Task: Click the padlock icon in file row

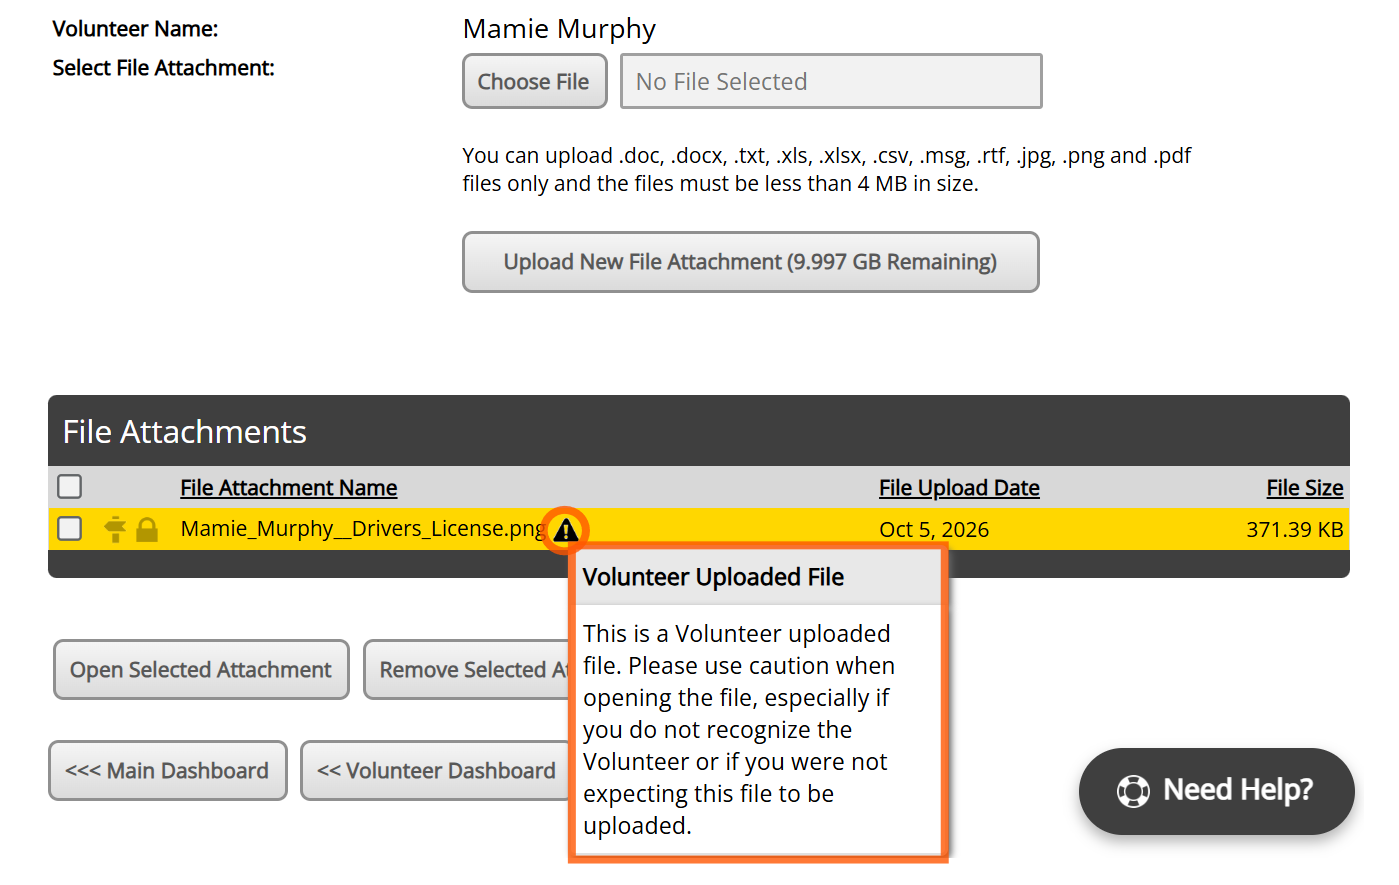Action: coord(147,529)
